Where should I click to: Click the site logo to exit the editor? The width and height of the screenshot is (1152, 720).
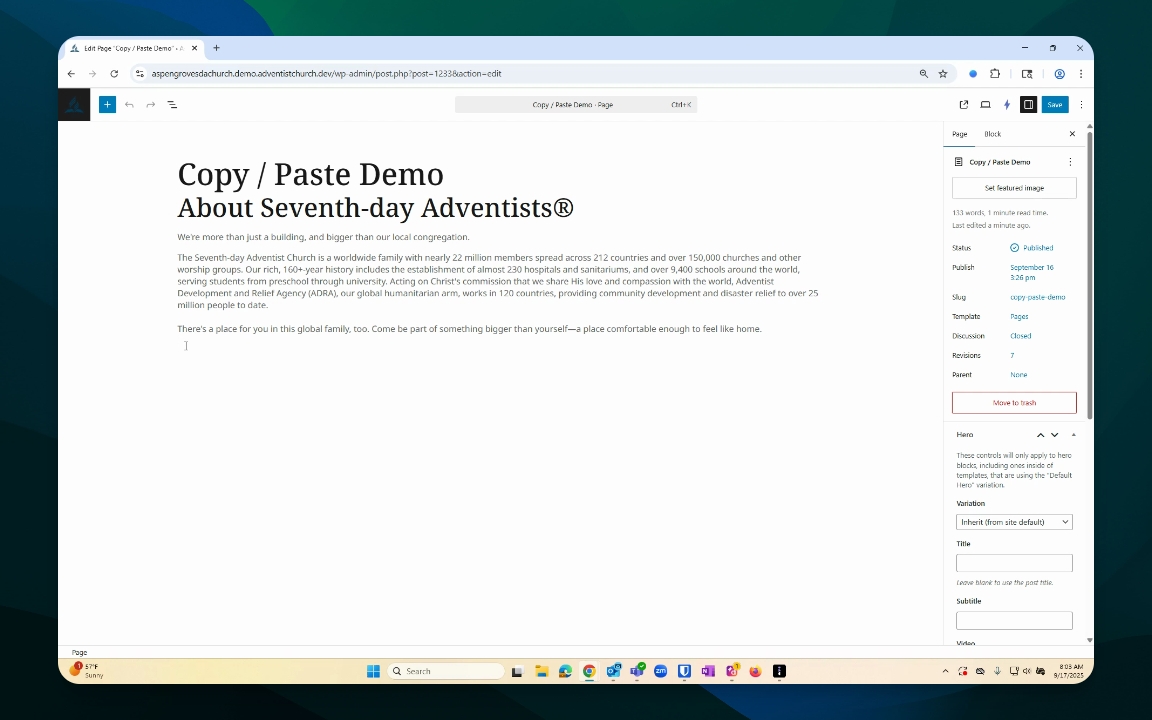pos(74,104)
